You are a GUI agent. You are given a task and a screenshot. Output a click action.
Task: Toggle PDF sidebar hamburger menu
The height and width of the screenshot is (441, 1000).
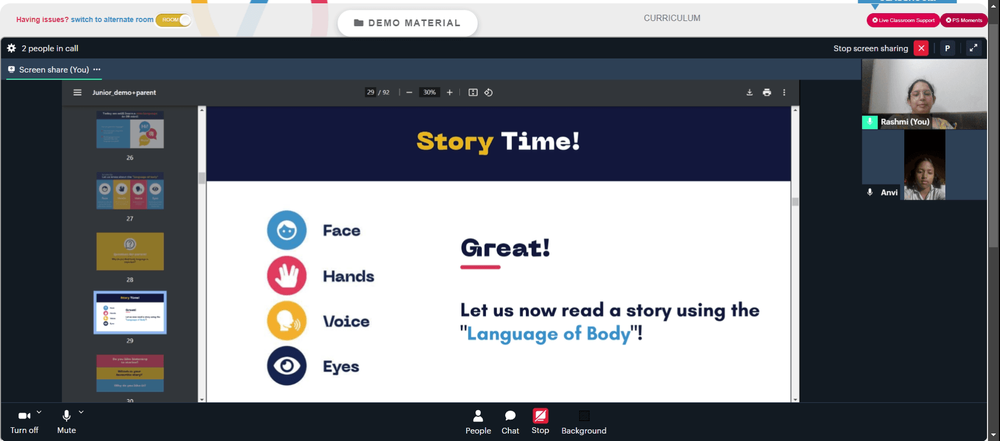(x=77, y=93)
